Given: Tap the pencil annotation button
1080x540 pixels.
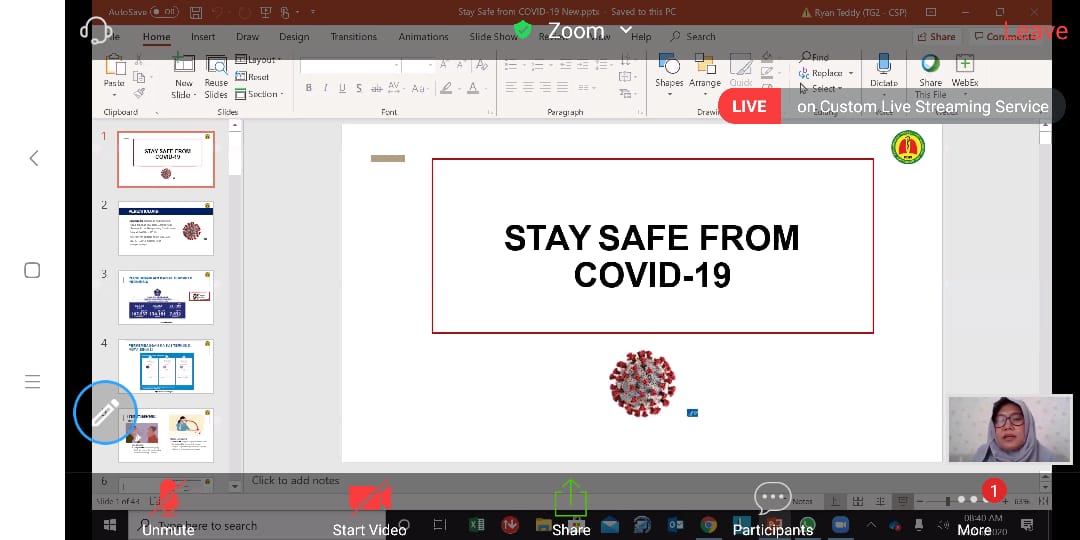Looking at the screenshot, I should coord(105,412).
